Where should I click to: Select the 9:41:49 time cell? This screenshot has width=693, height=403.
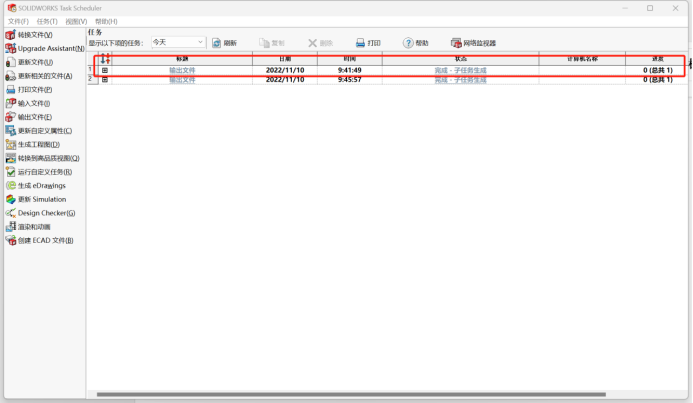[350, 70]
